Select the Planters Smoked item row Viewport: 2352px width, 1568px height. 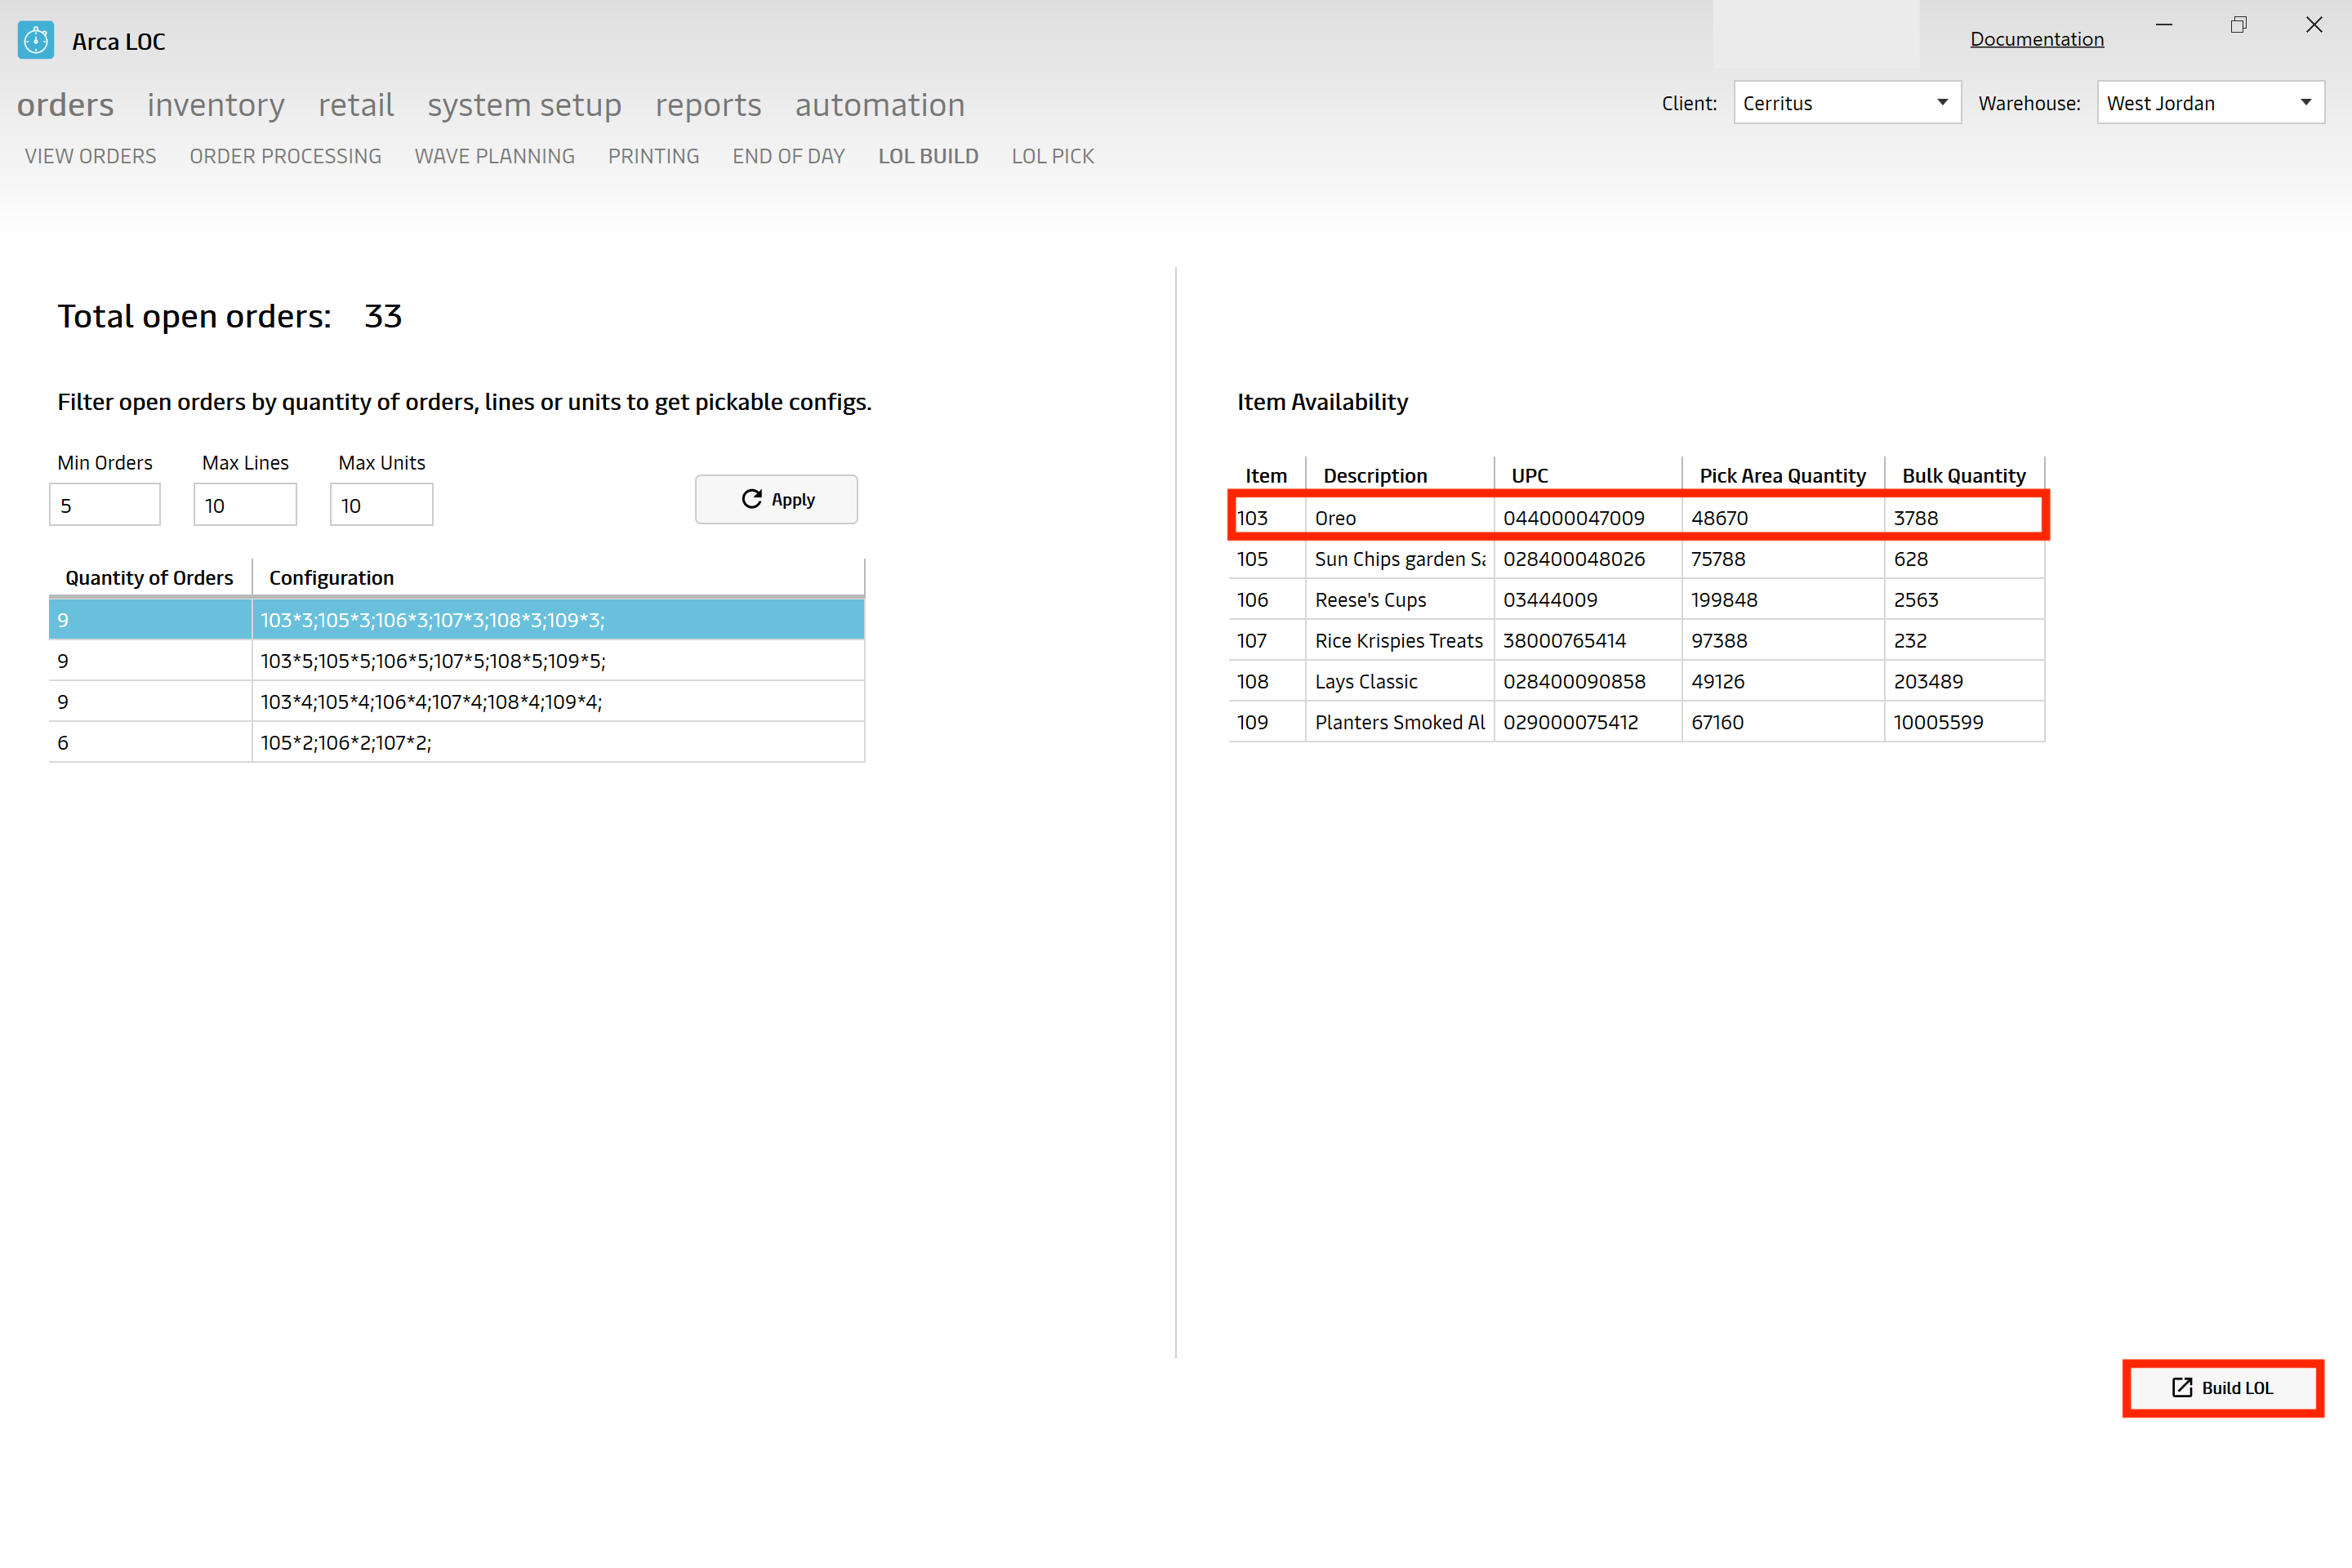[x=1637, y=722]
